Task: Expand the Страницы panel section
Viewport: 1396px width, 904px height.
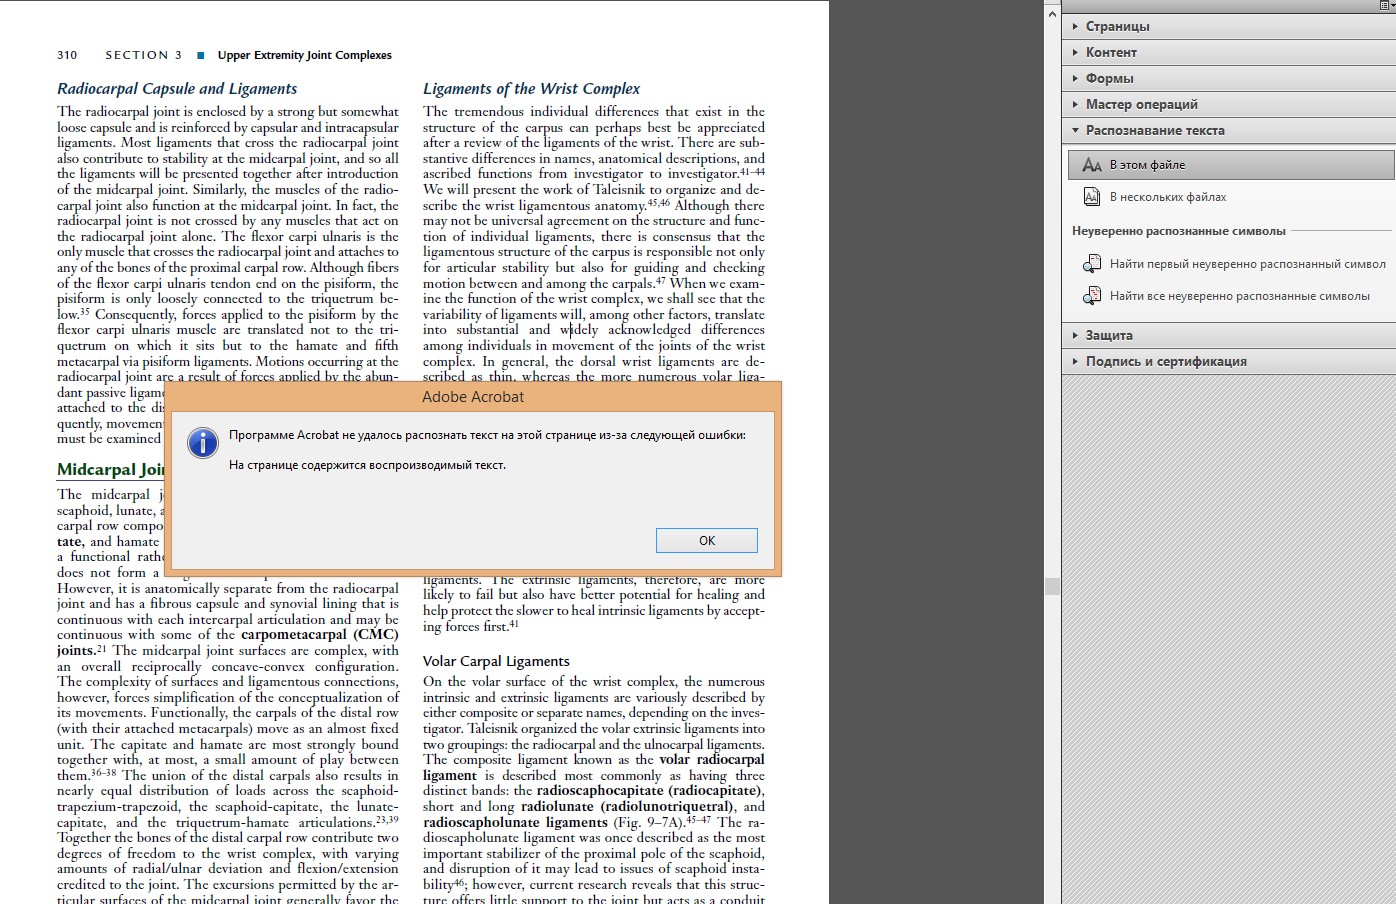Action: click(1228, 26)
